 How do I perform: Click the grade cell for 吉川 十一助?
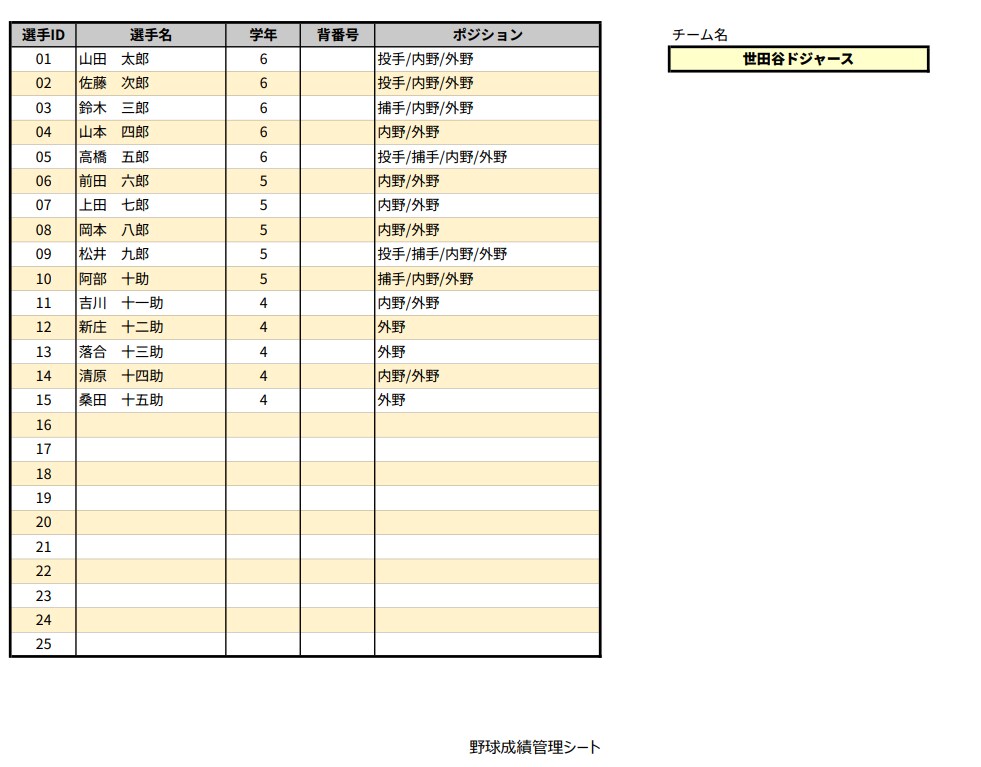(x=263, y=303)
